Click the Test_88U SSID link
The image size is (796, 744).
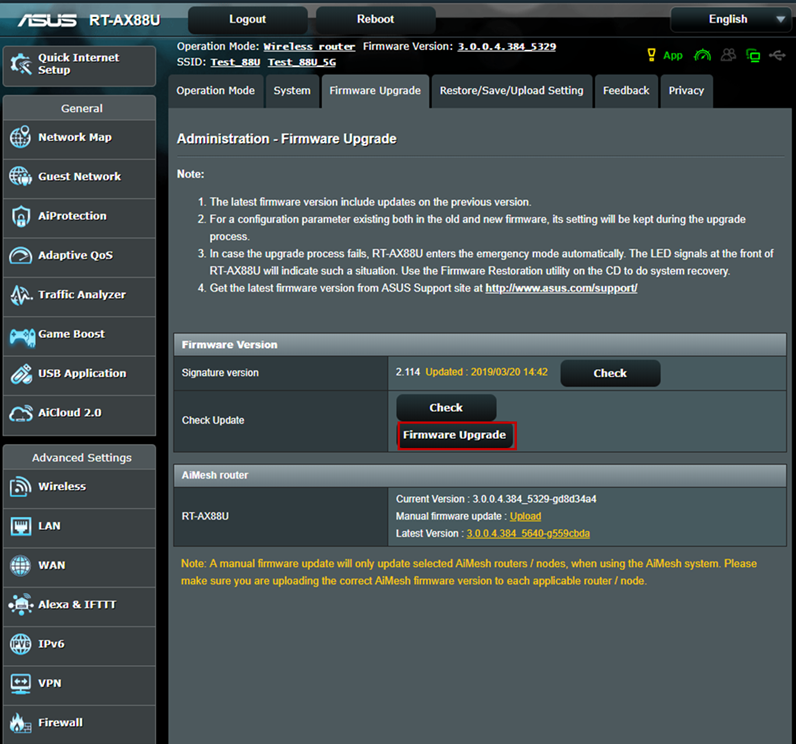[236, 62]
